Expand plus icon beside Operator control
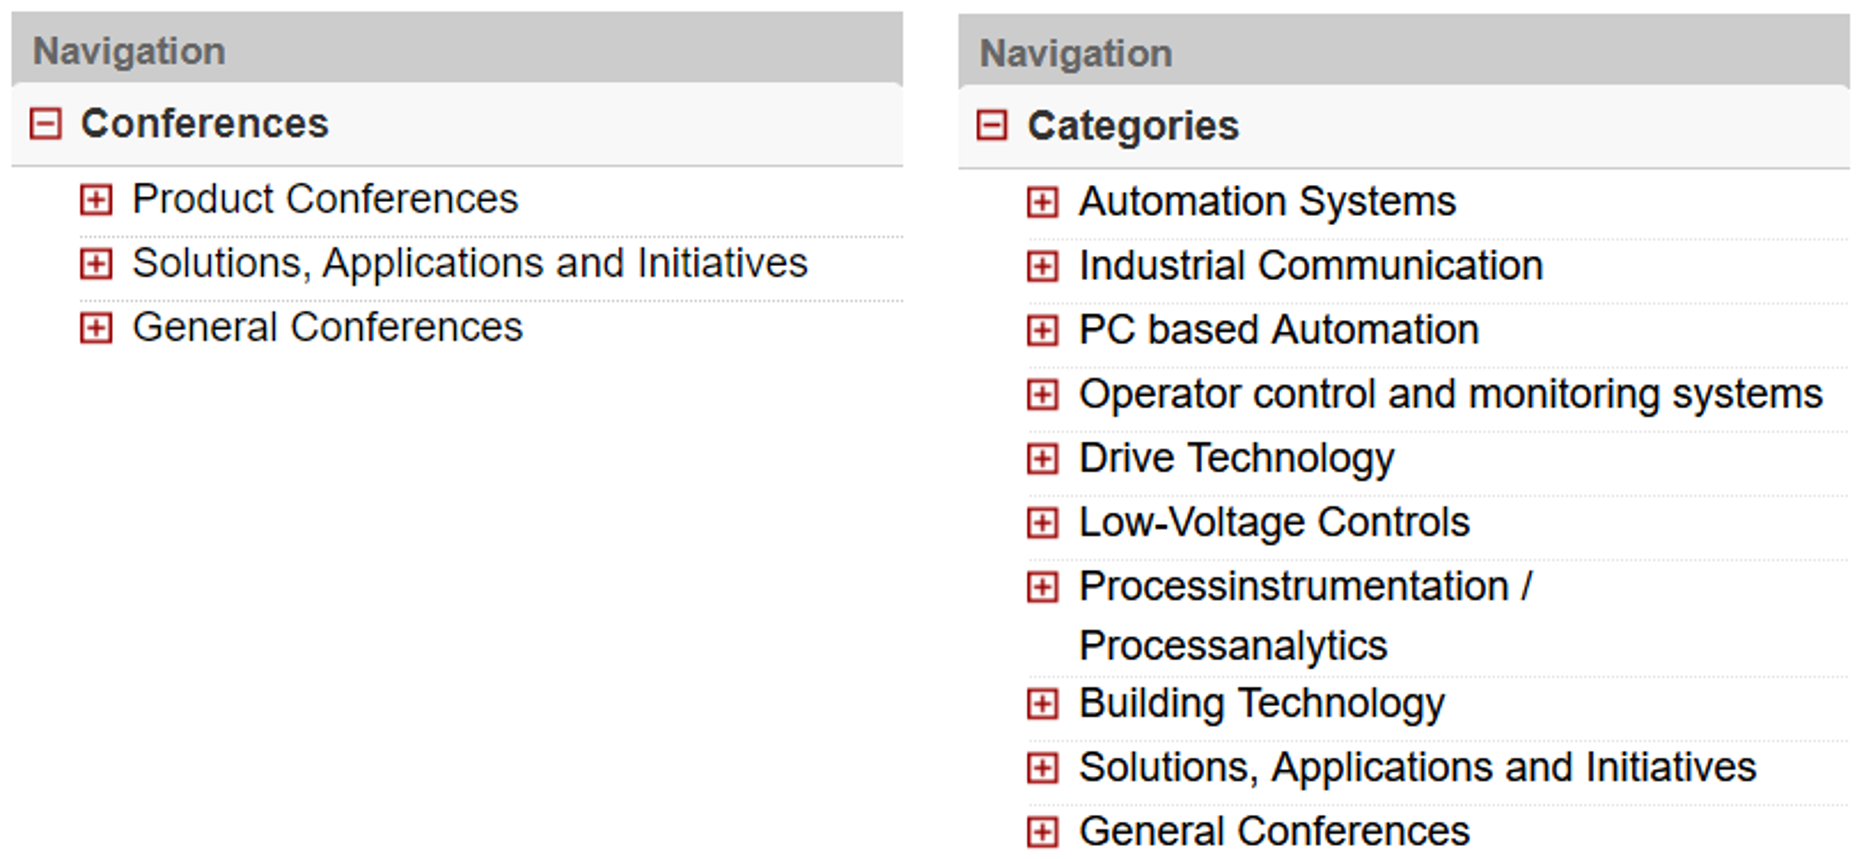Image resolution: width=1857 pixels, height=859 pixels. coord(1042,395)
